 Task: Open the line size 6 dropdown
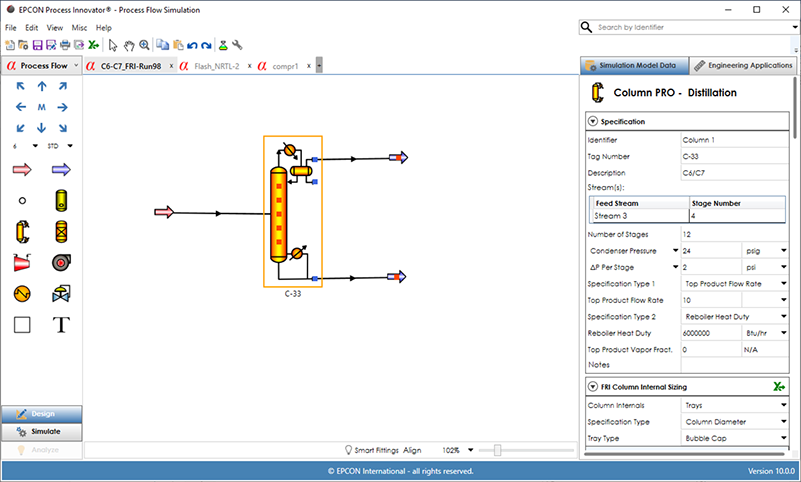click(35, 146)
